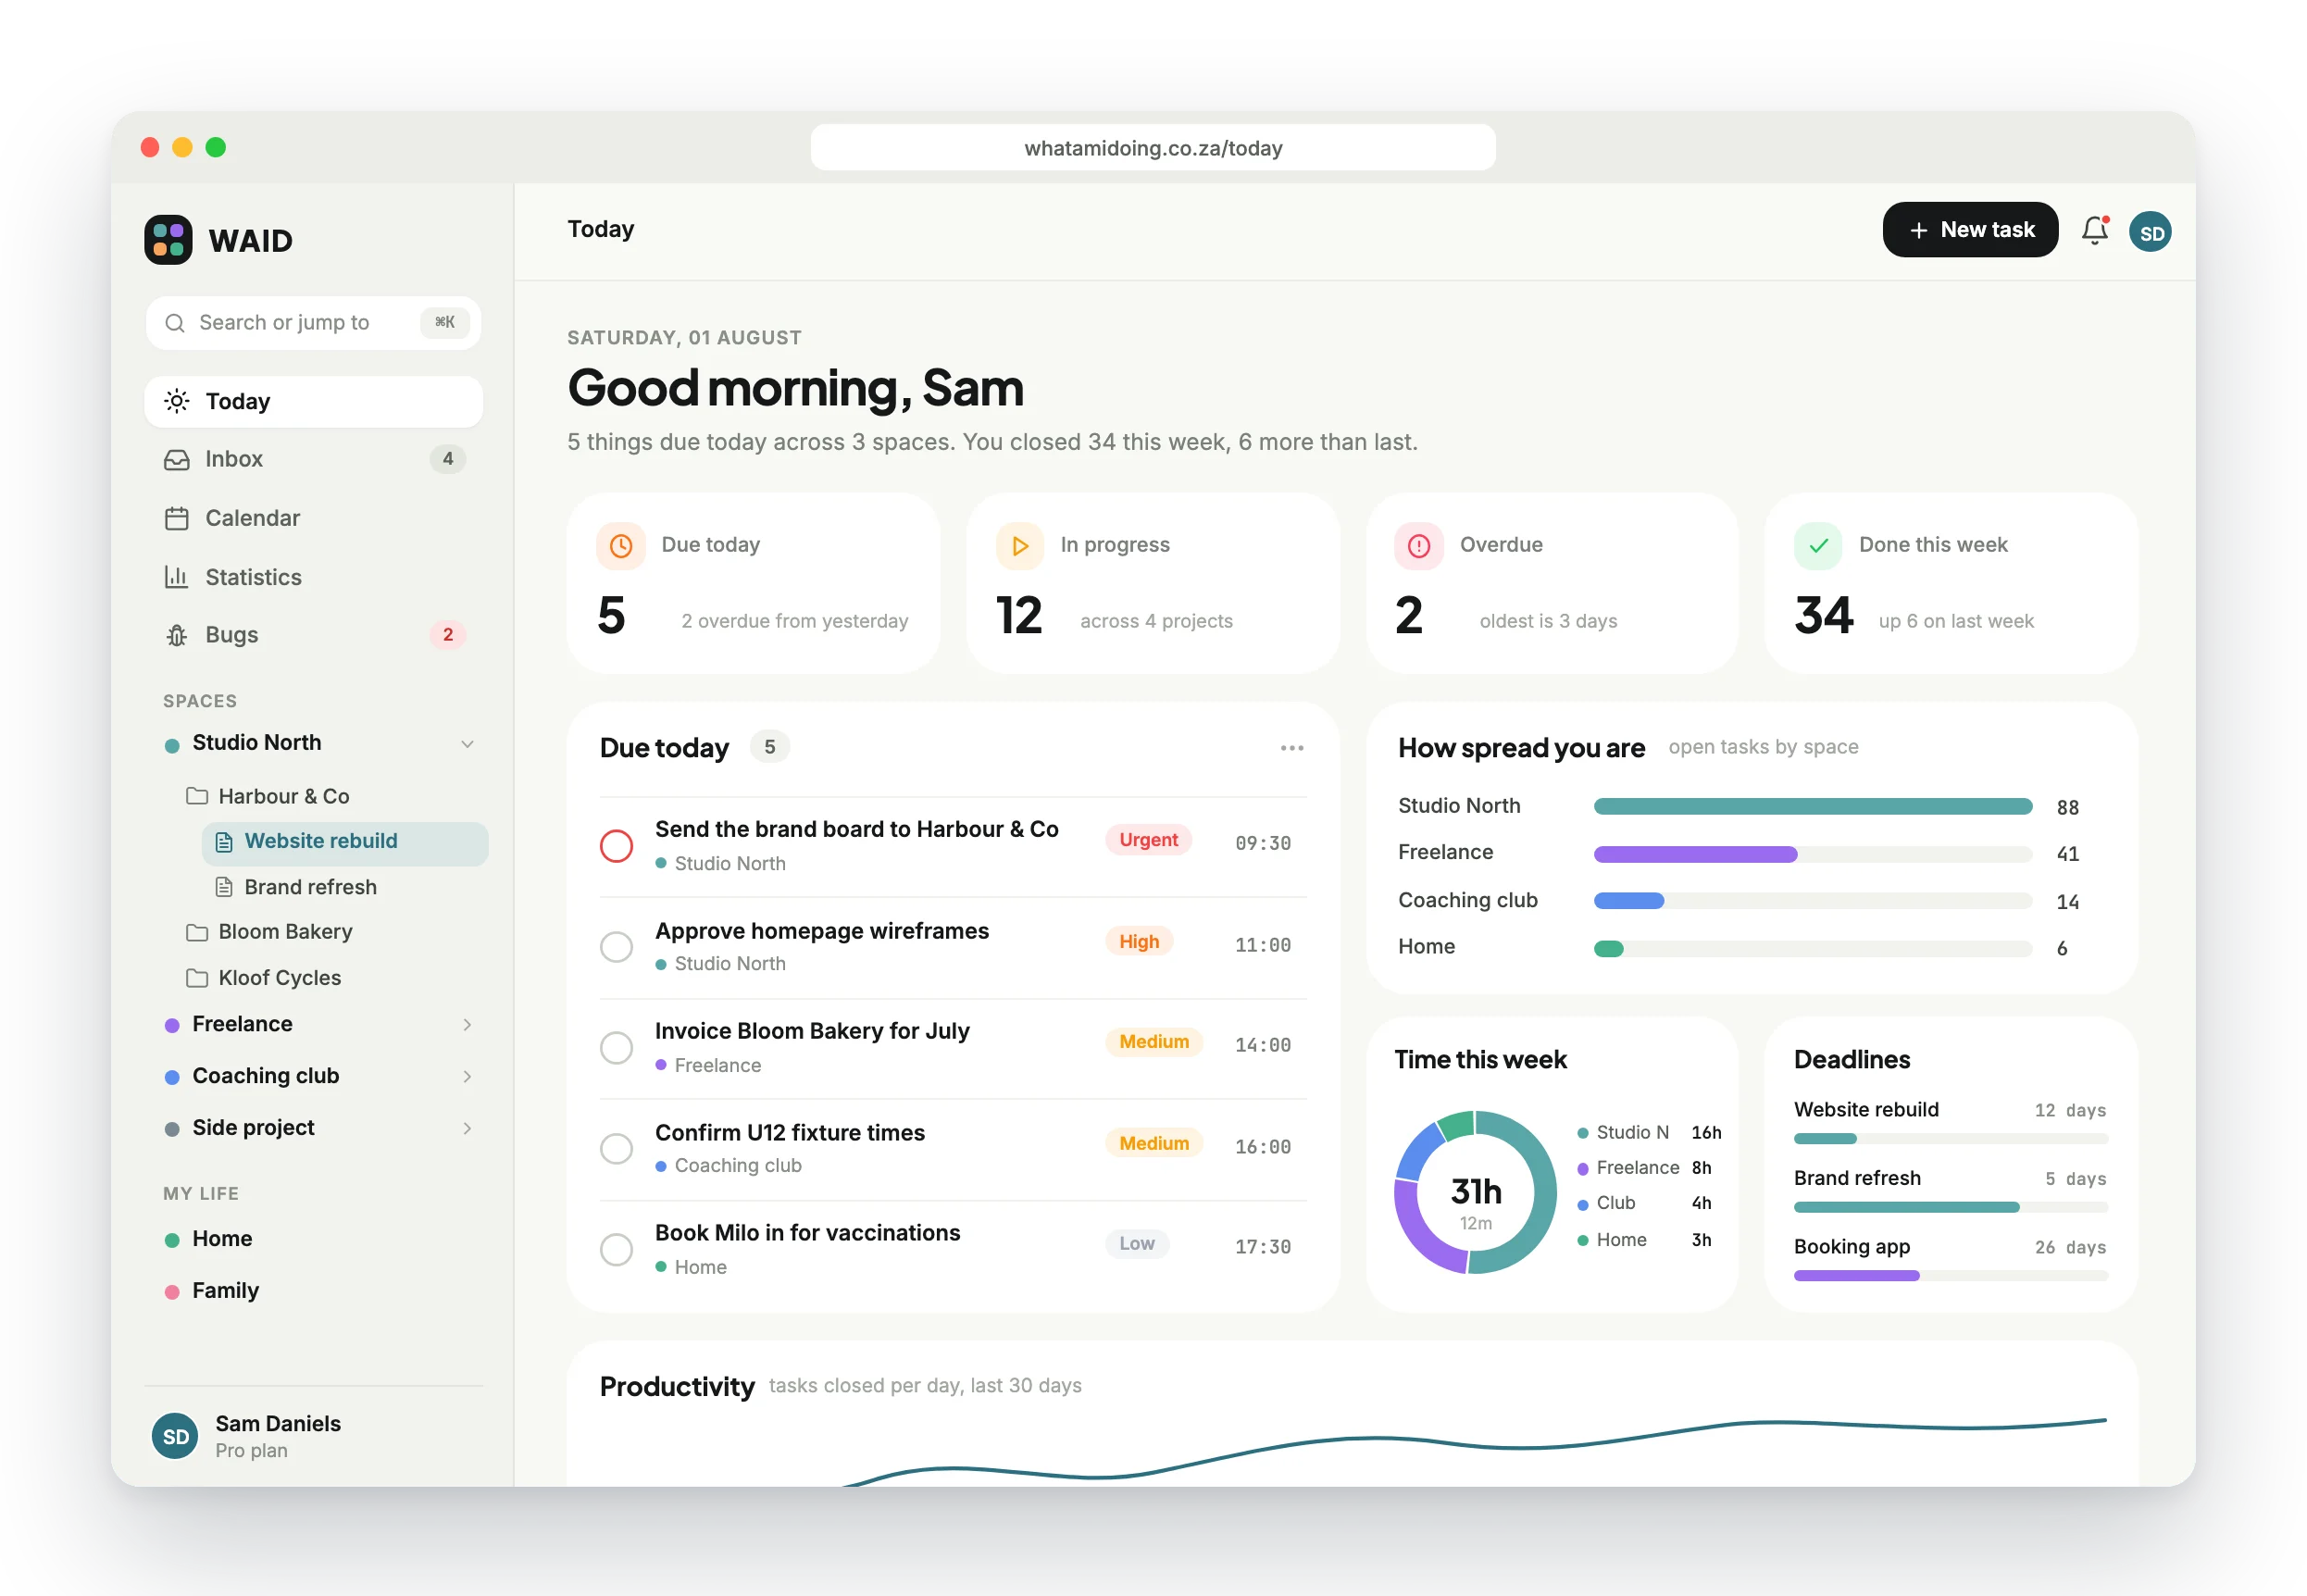Click the In progress play icon
The height and width of the screenshot is (1596, 2307).
tap(1020, 546)
